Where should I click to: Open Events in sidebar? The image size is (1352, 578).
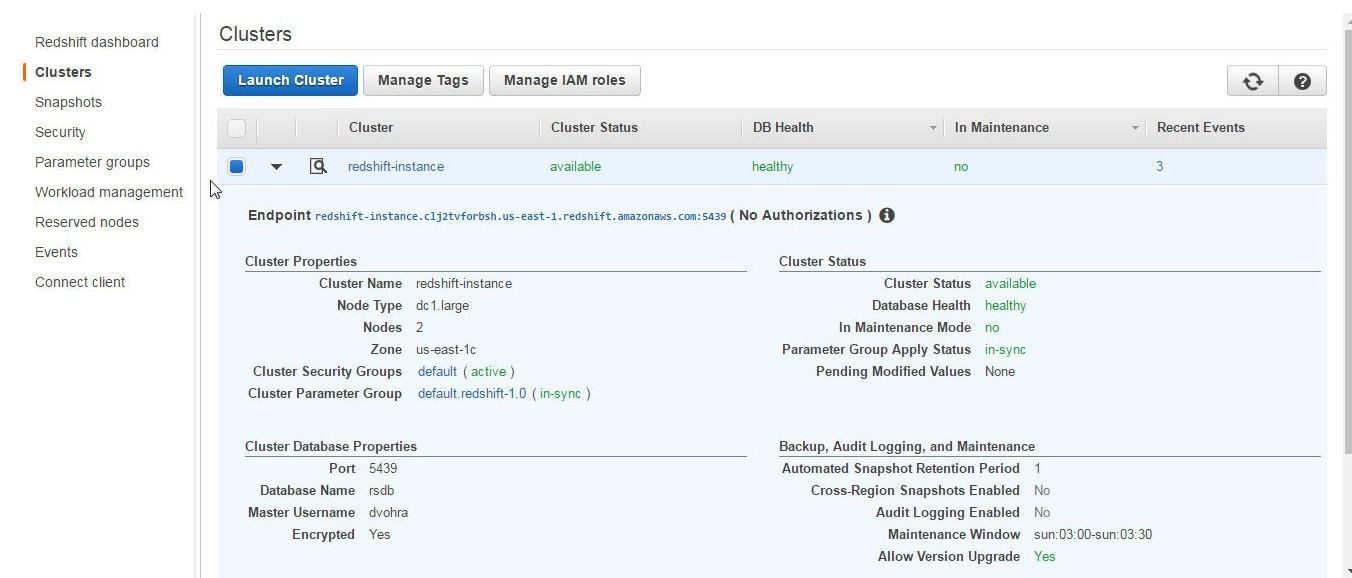point(56,252)
